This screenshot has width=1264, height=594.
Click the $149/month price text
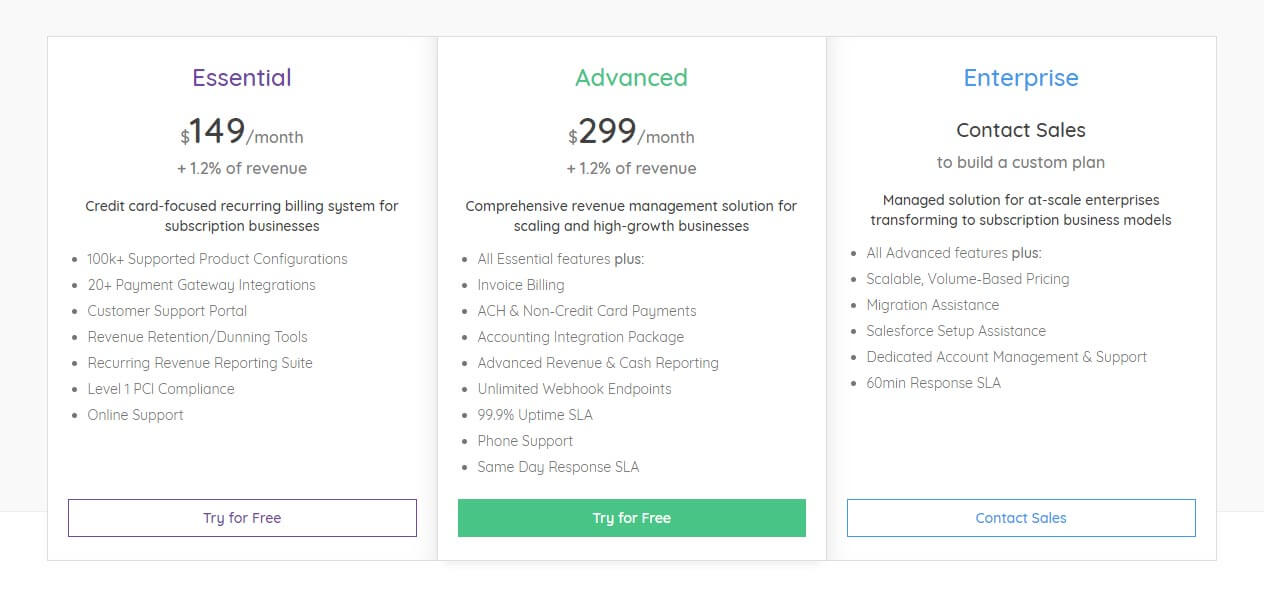coord(242,132)
